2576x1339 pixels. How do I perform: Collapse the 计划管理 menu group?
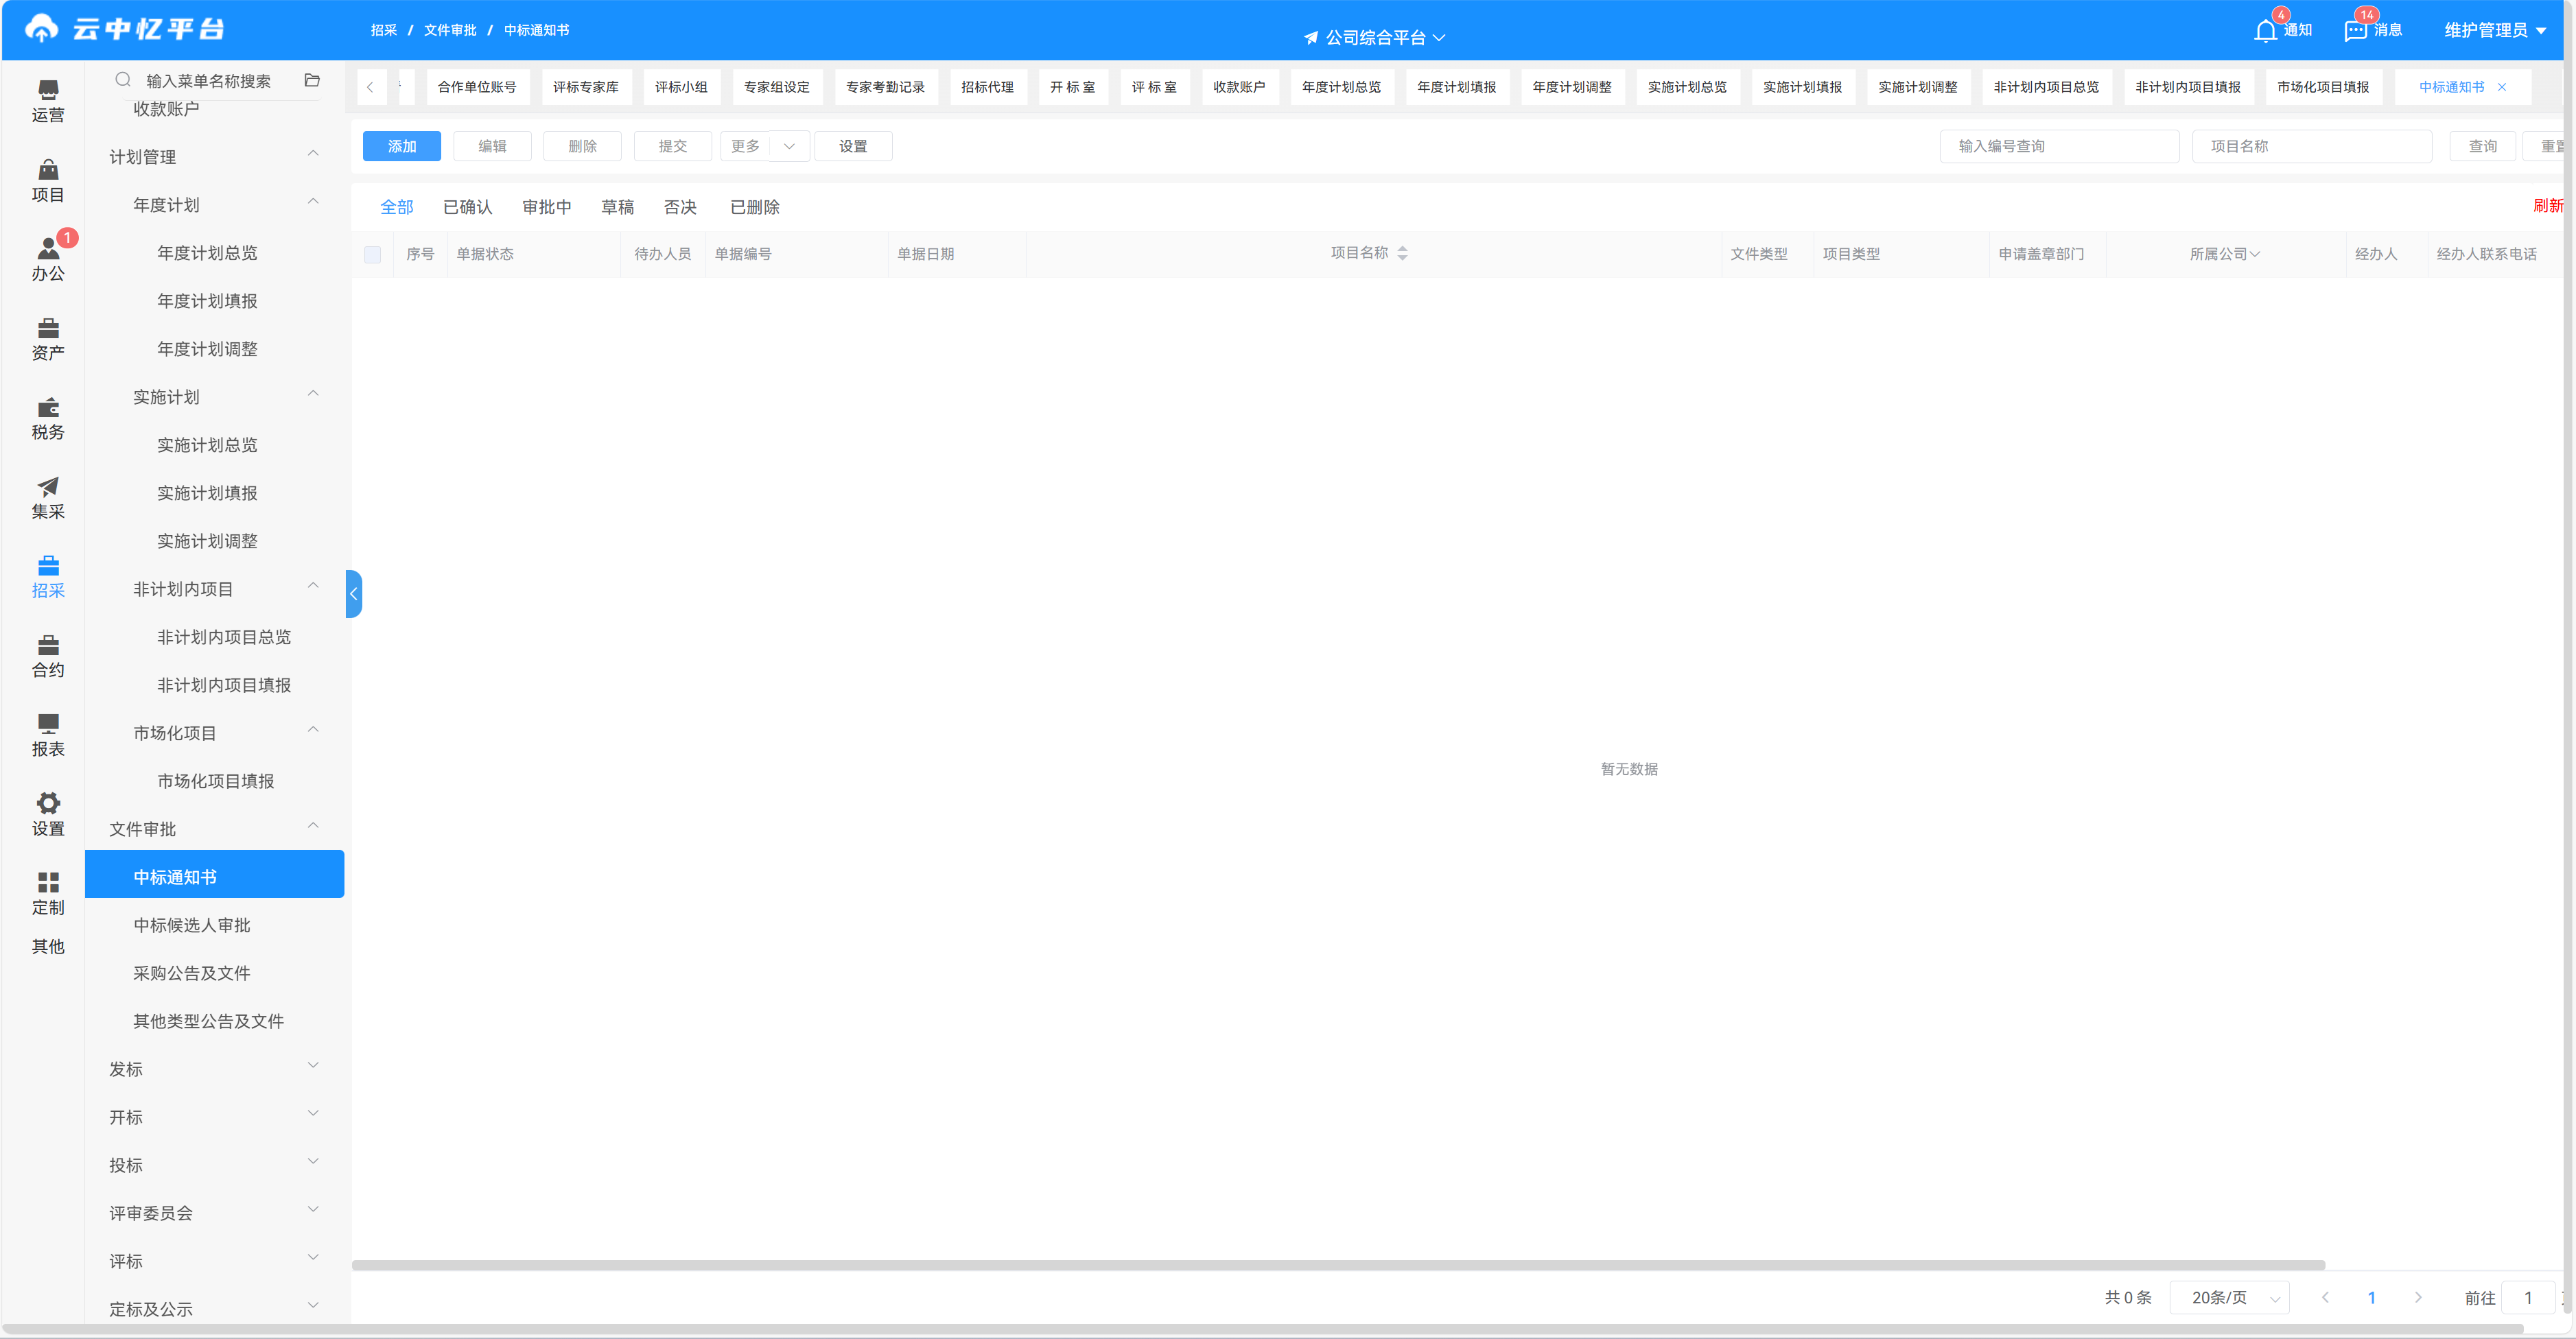pyautogui.click(x=313, y=154)
